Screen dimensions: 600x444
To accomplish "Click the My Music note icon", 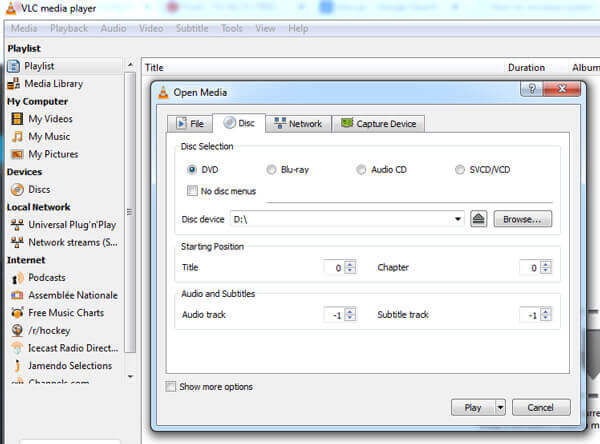I will click(x=17, y=136).
